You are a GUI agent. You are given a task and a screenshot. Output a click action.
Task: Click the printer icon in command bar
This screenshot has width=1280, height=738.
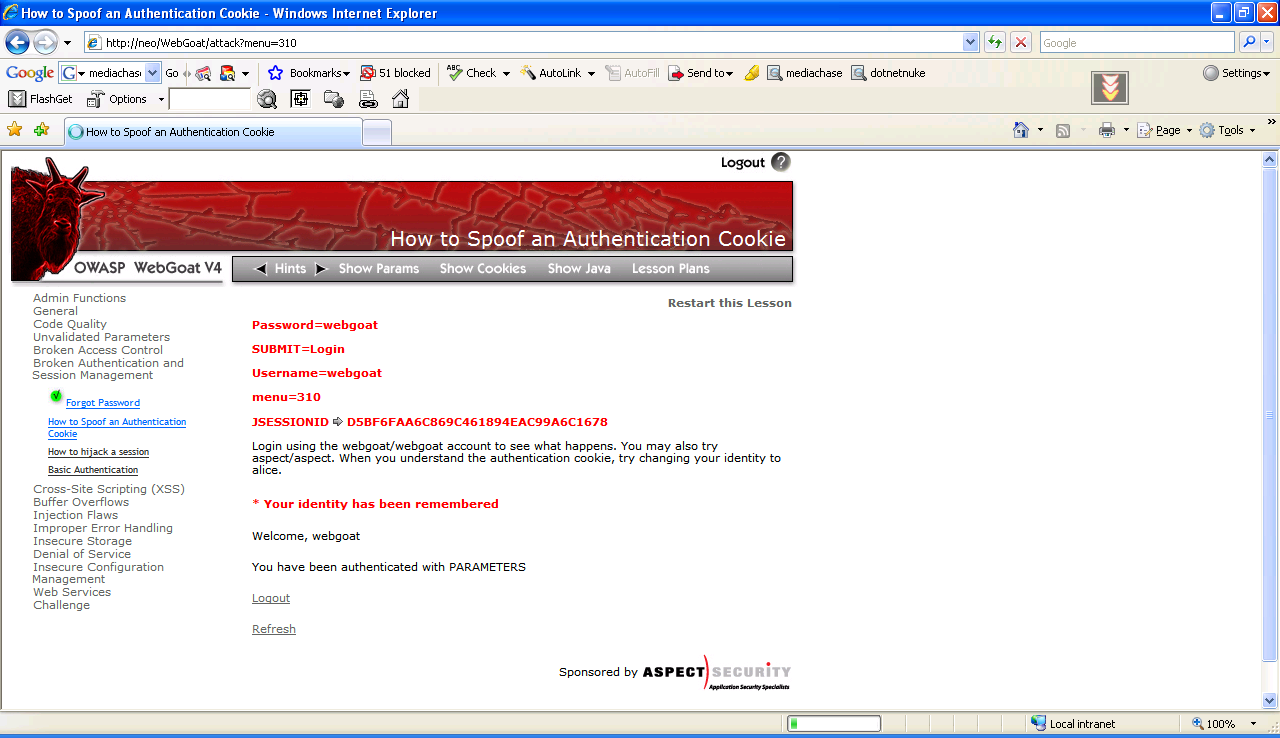point(1106,130)
